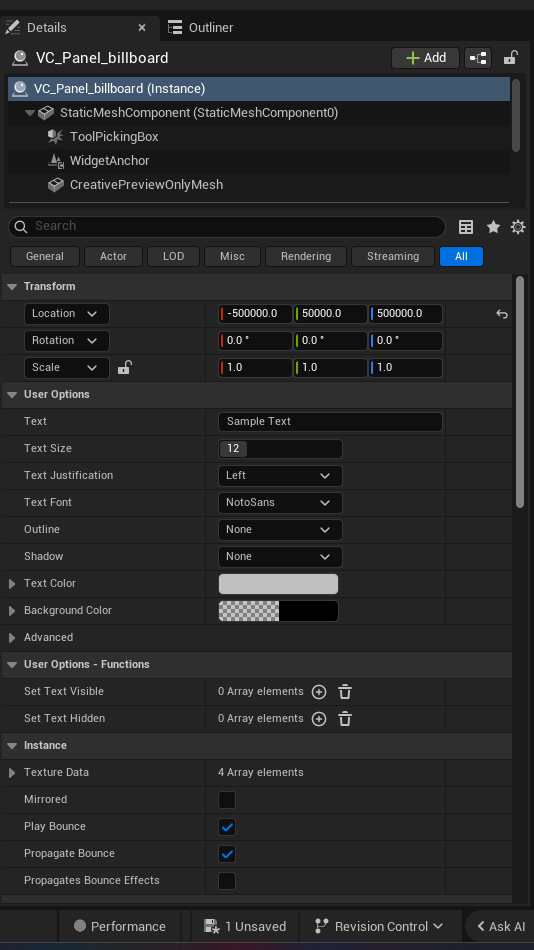Filter by Actor category
The height and width of the screenshot is (950, 534).
pos(113,256)
